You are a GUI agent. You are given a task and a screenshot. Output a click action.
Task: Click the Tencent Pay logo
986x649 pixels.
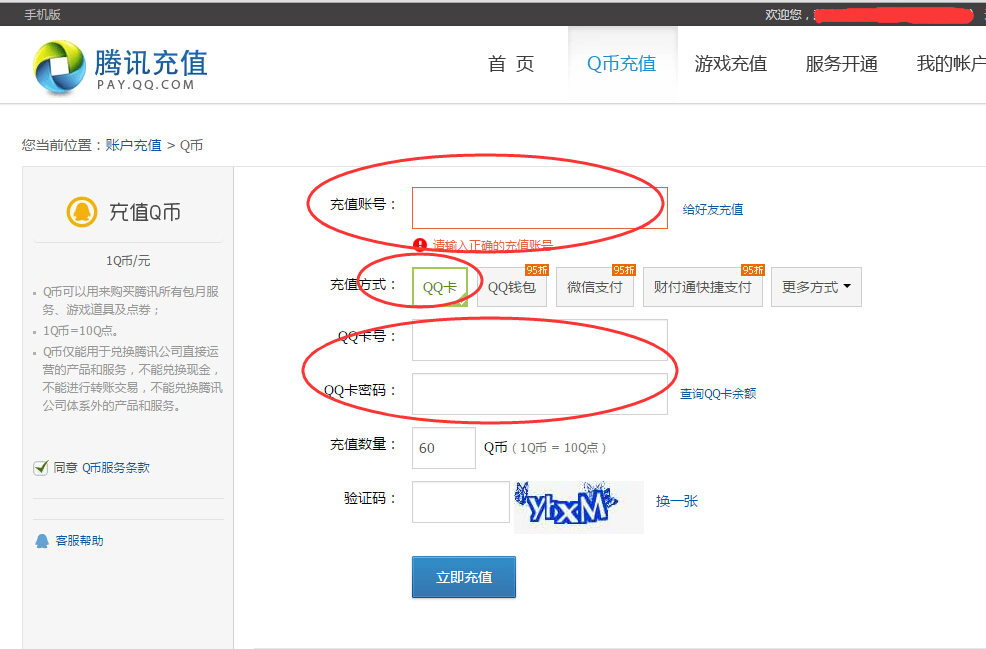119,67
